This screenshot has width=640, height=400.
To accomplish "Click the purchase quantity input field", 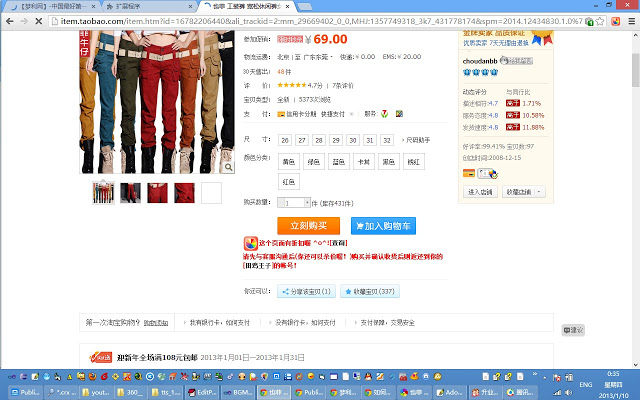I will click(x=294, y=203).
